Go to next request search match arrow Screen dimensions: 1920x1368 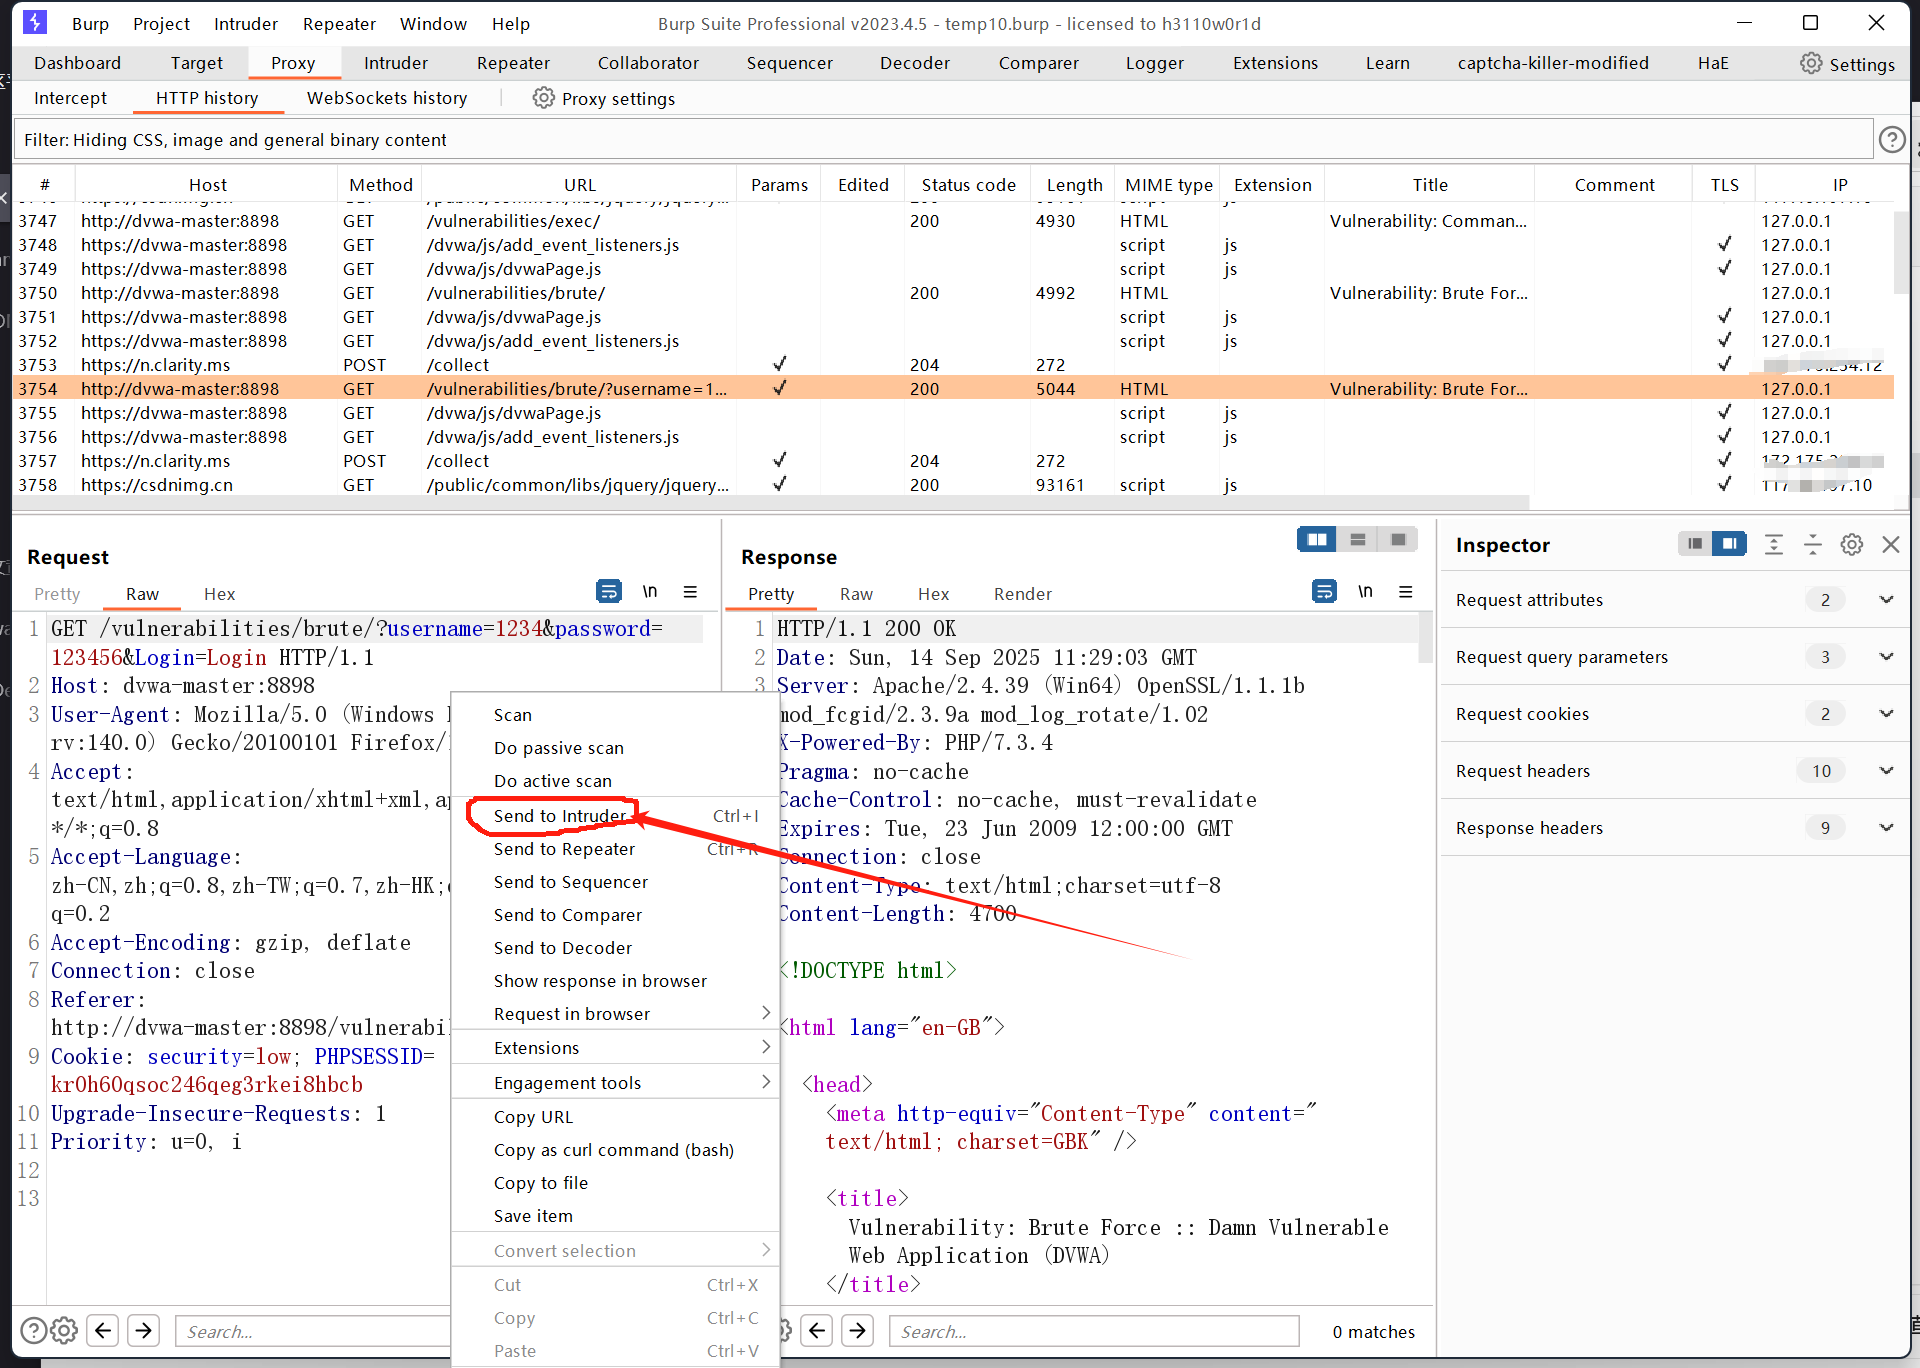pyautogui.click(x=144, y=1330)
